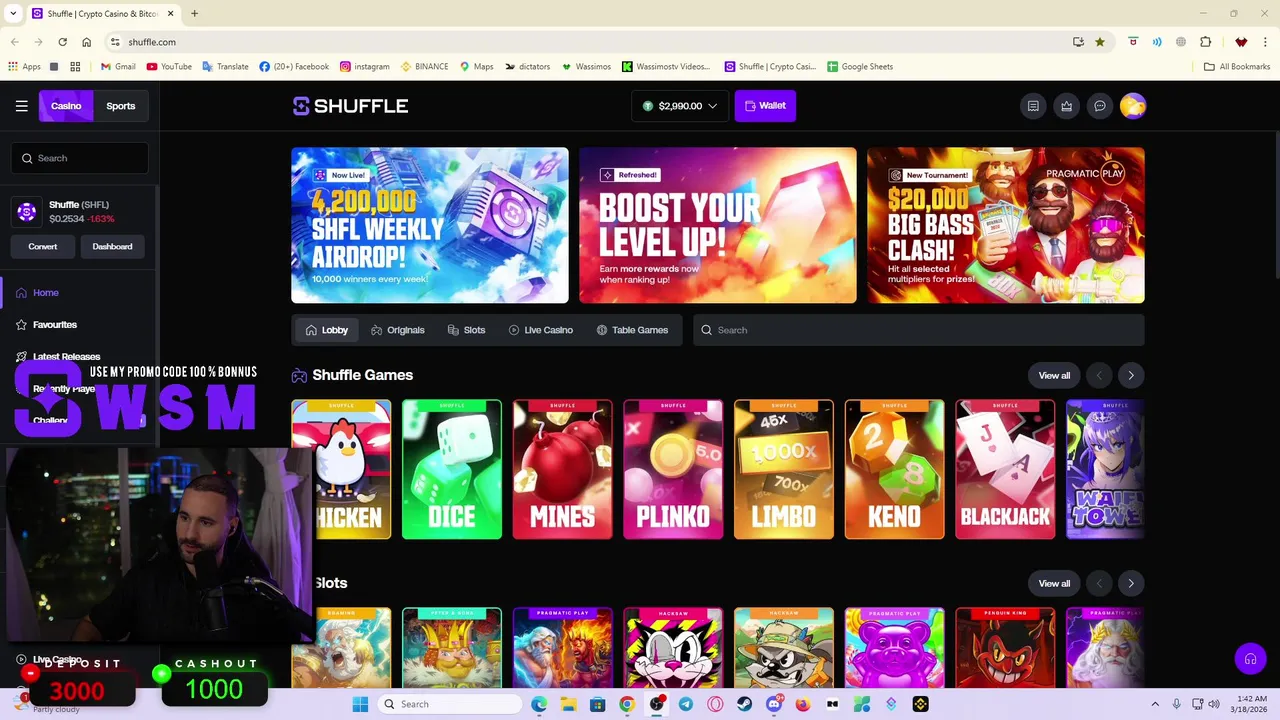Open the Mines game thumbnail
Image resolution: width=1280 pixels, height=720 pixels.
[x=562, y=469]
